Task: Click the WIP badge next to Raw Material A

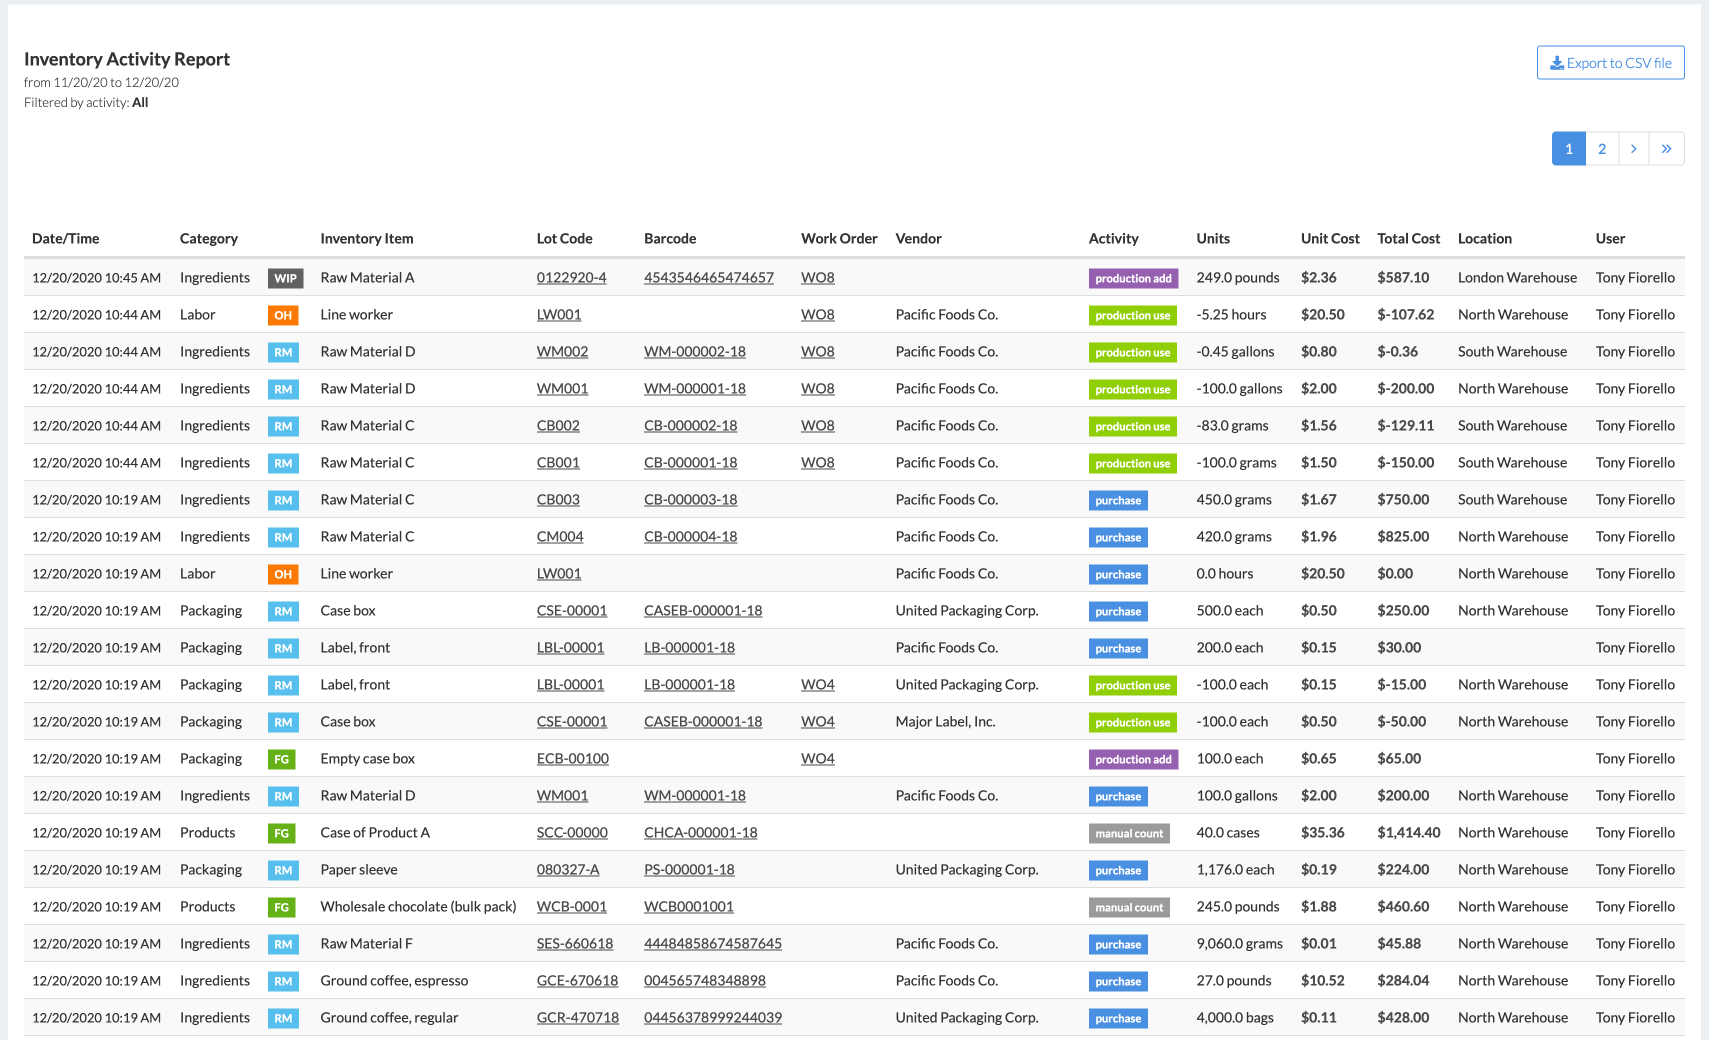Action: tap(285, 278)
